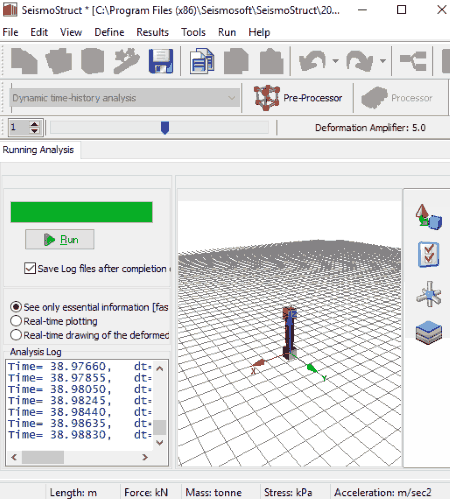Click the Time= 38.97660 log line
The width and height of the screenshot is (450, 499).
point(79,366)
